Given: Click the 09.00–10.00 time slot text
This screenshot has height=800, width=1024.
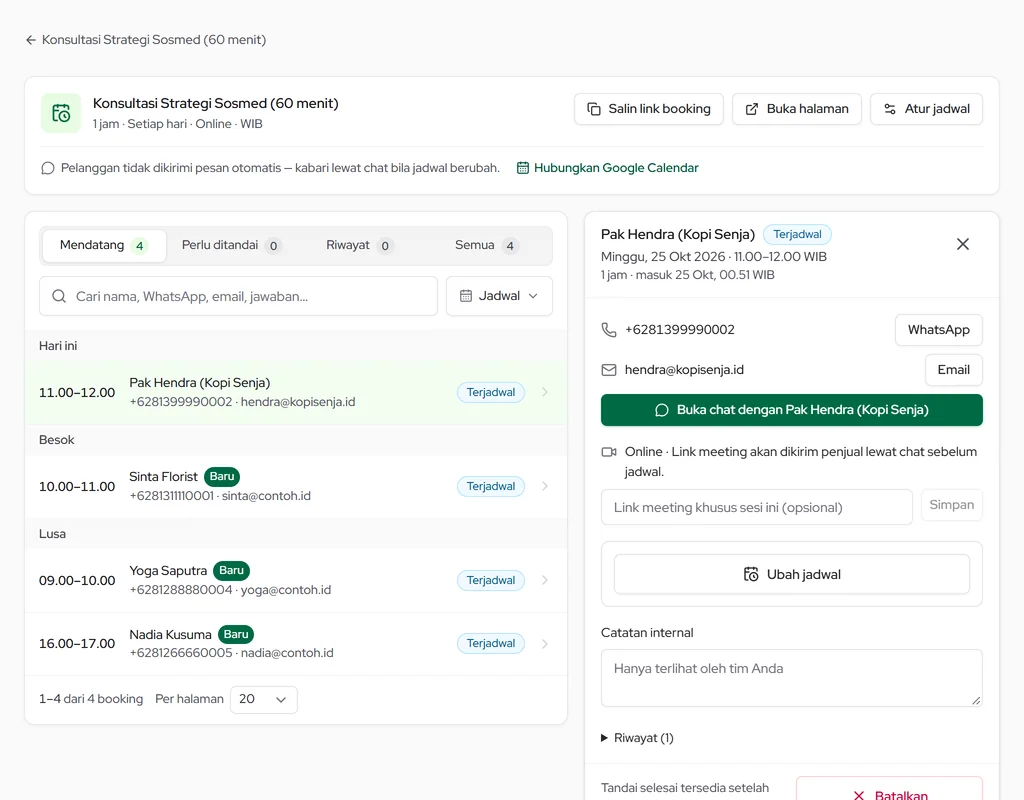Looking at the screenshot, I should coord(77,581).
